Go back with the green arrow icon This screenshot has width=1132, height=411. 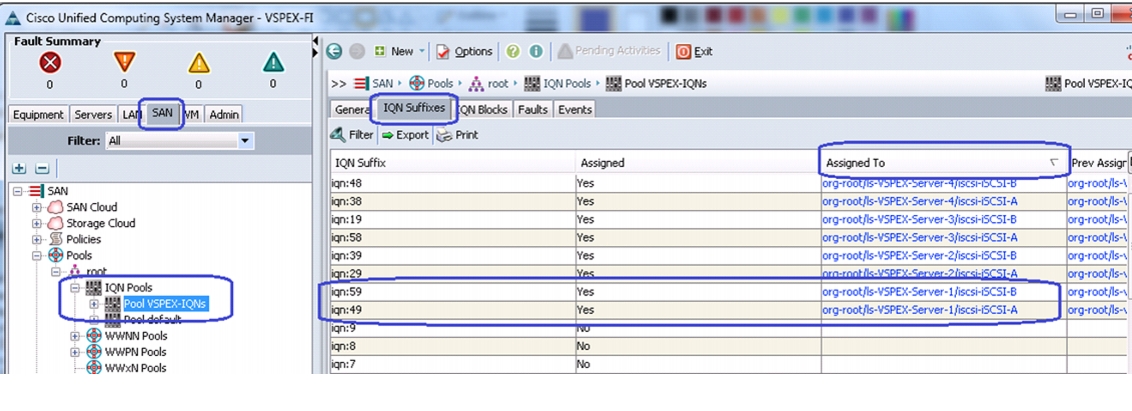334,51
